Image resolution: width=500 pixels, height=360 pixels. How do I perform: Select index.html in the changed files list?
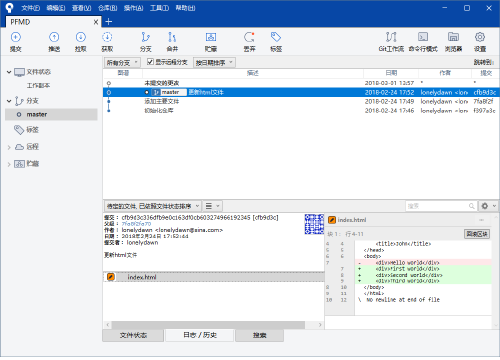click(x=214, y=277)
